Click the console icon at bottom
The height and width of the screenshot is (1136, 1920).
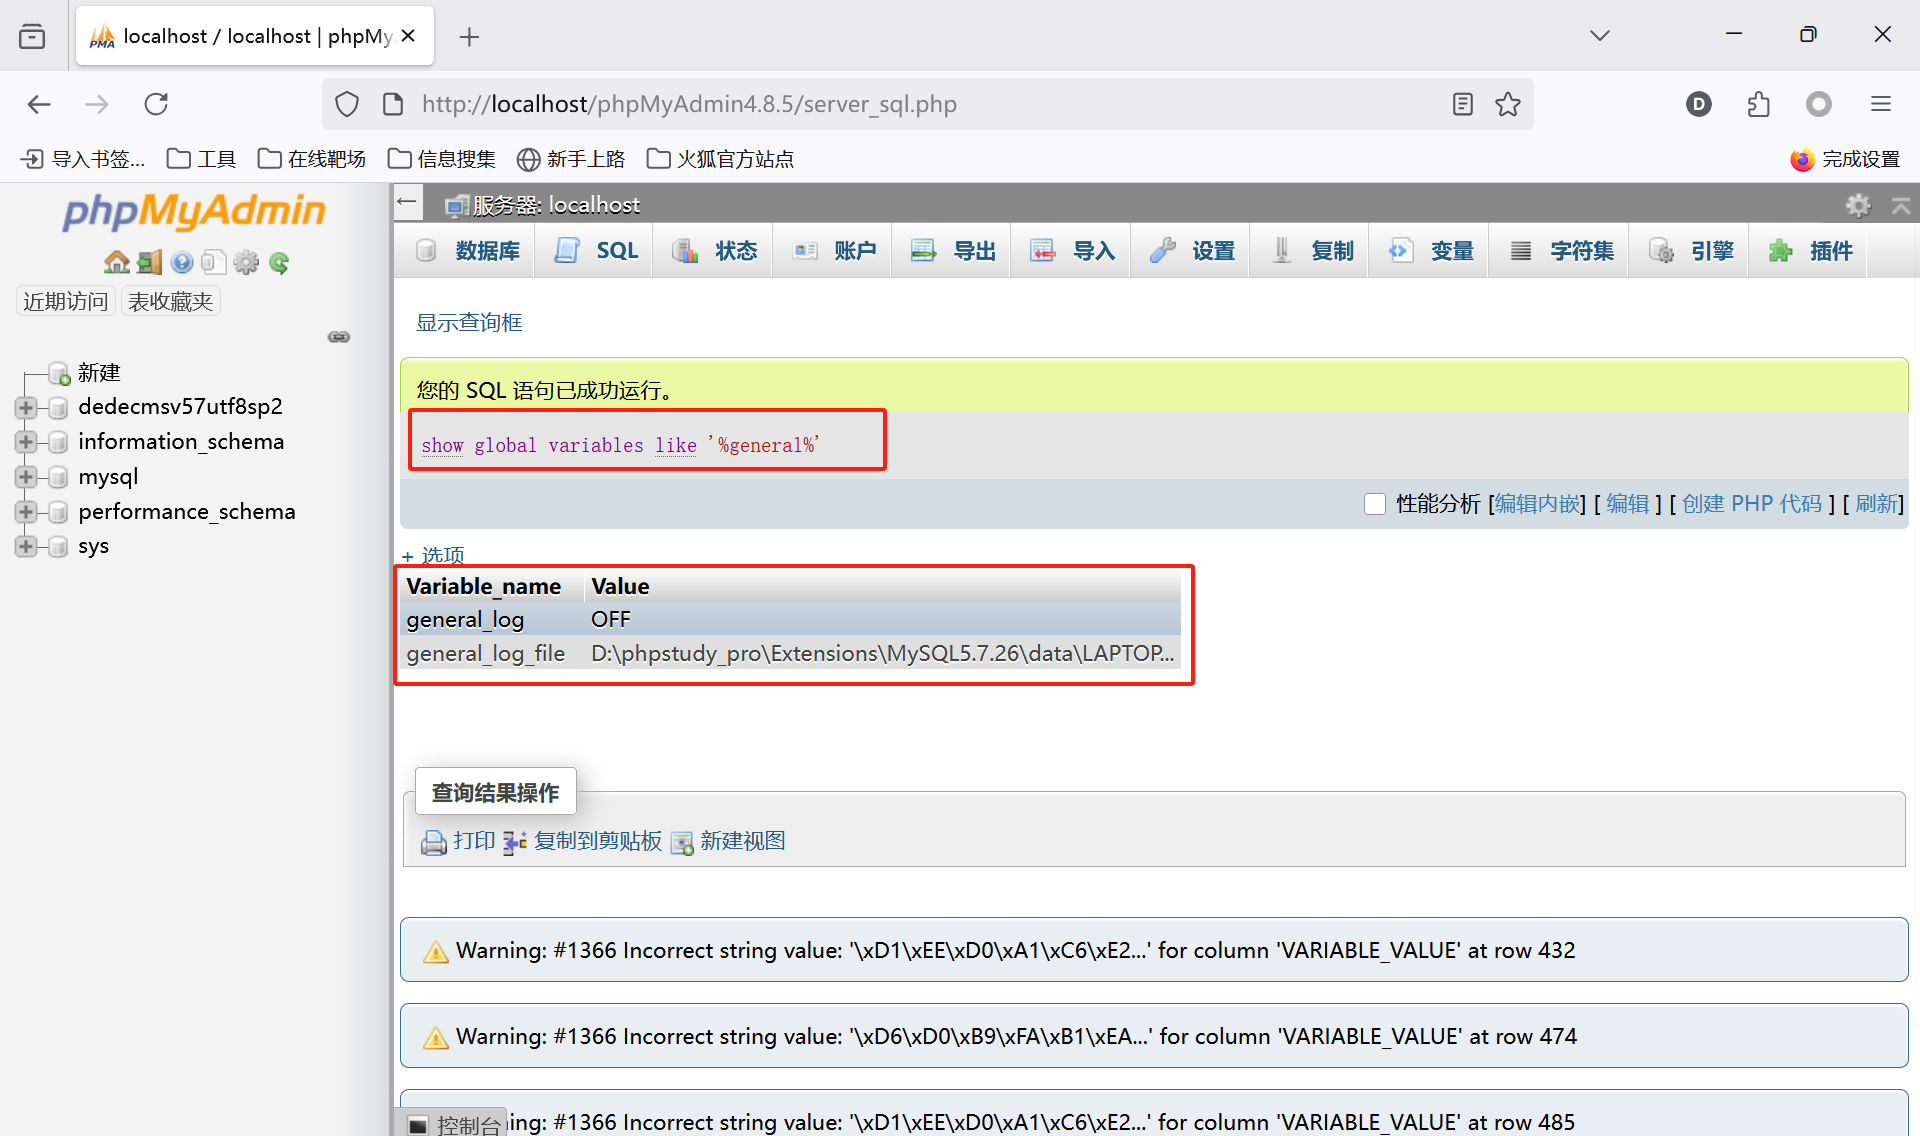[418, 1125]
